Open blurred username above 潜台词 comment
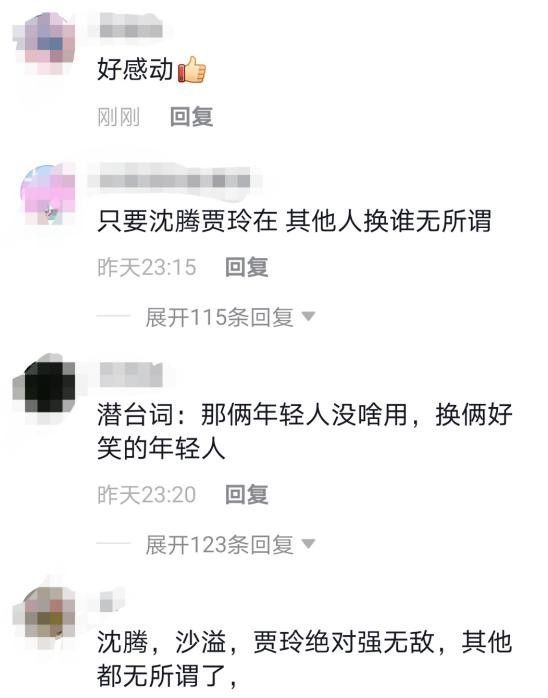The height and width of the screenshot is (698, 548). [x=131, y=375]
